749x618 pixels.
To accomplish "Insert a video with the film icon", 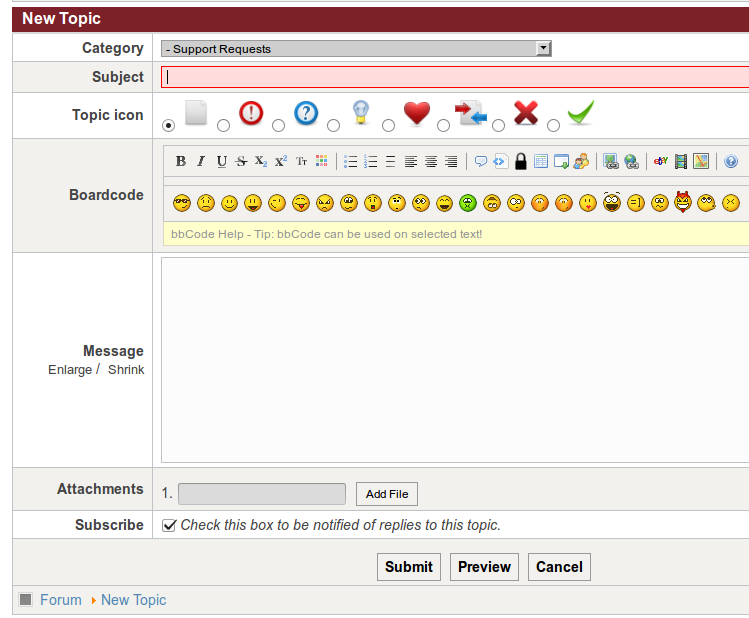I will tap(681, 161).
